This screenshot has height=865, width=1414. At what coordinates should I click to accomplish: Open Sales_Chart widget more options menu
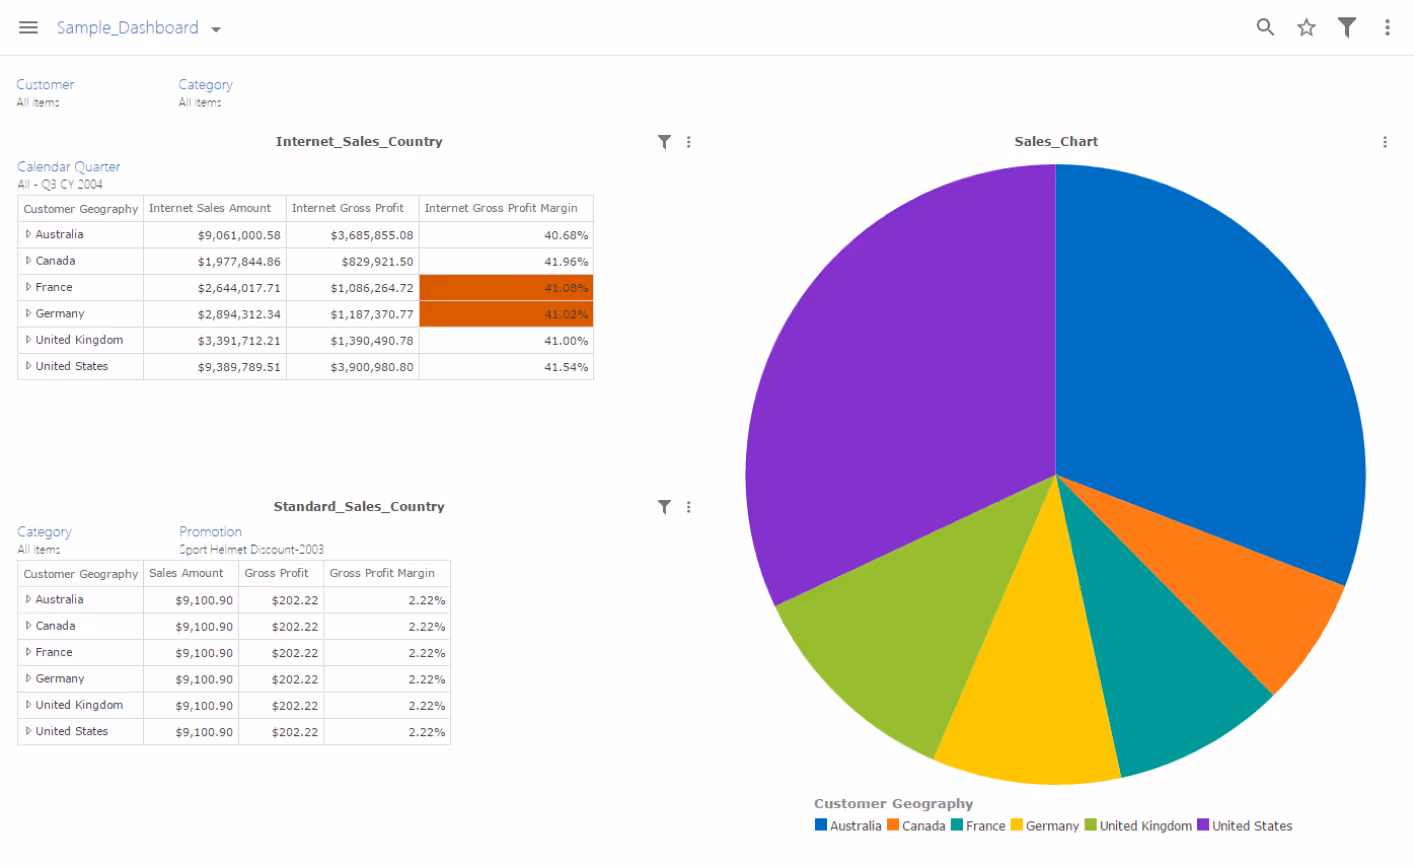click(1385, 142)
